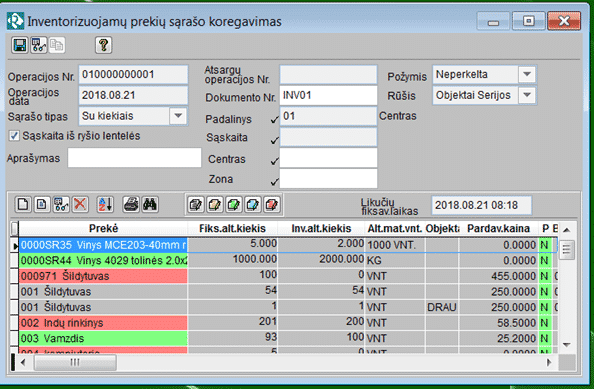
Task: Search with the binoculars icon
Action: coord(150,205)
